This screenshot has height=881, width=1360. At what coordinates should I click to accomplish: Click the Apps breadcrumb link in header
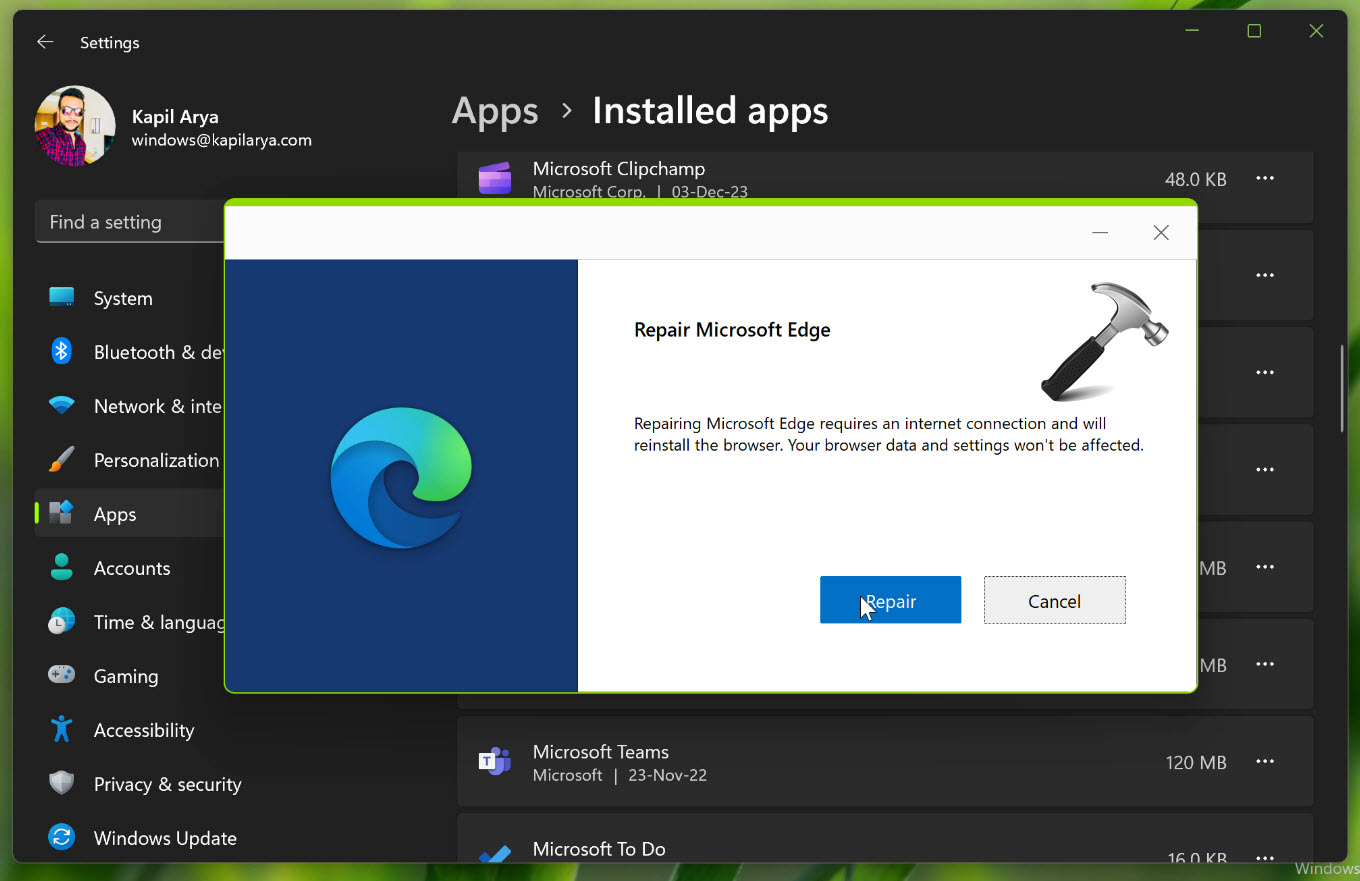[495, 111]
